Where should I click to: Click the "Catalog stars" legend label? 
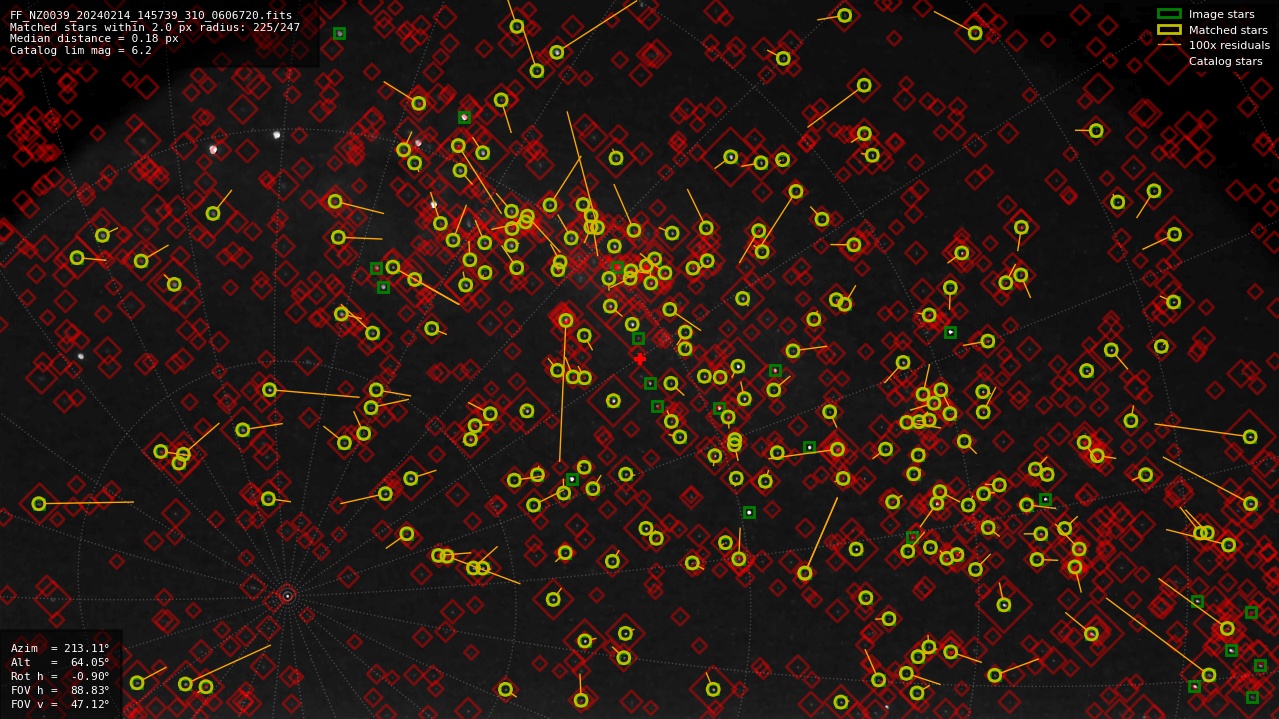pyautogui.click(x=1225, y=61)
